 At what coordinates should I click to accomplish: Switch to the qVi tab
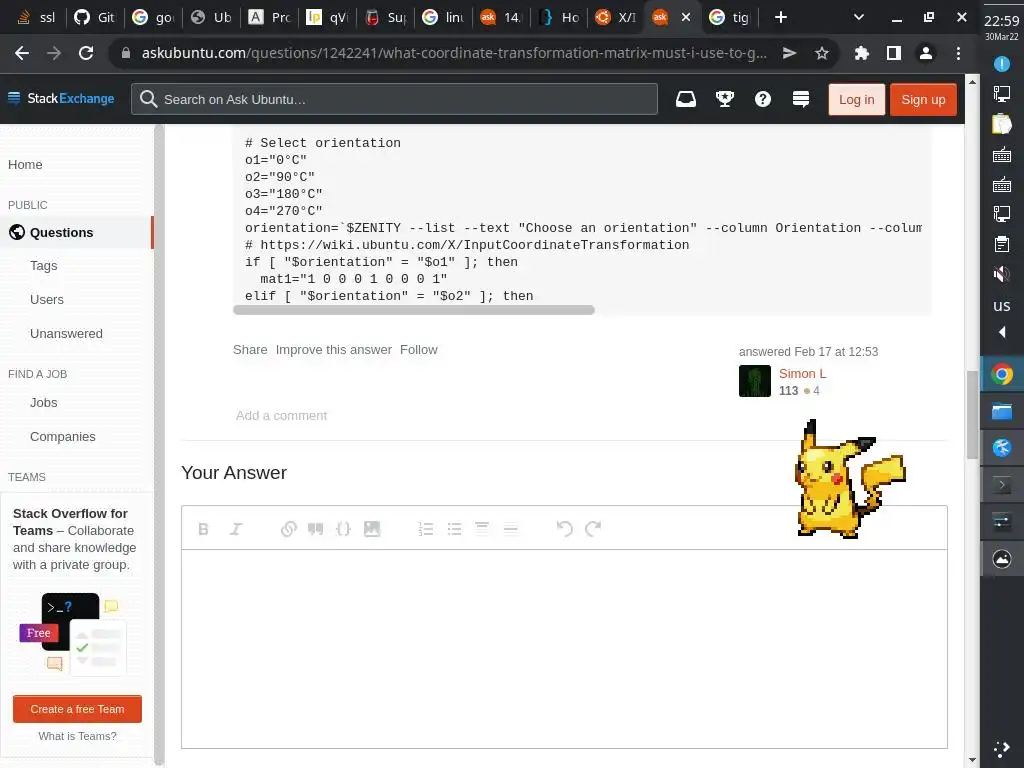click(x=327, y=17)
